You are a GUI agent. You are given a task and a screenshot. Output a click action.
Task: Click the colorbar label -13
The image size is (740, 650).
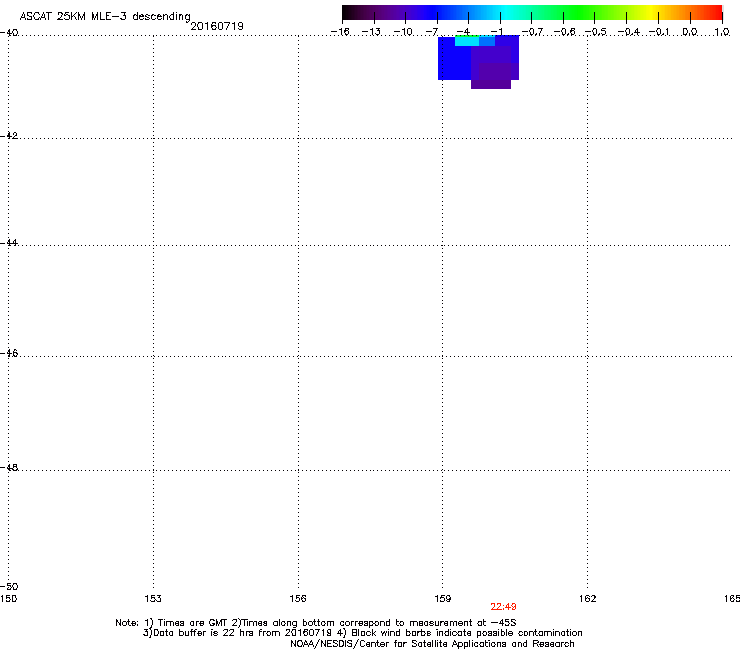[371, 32]
